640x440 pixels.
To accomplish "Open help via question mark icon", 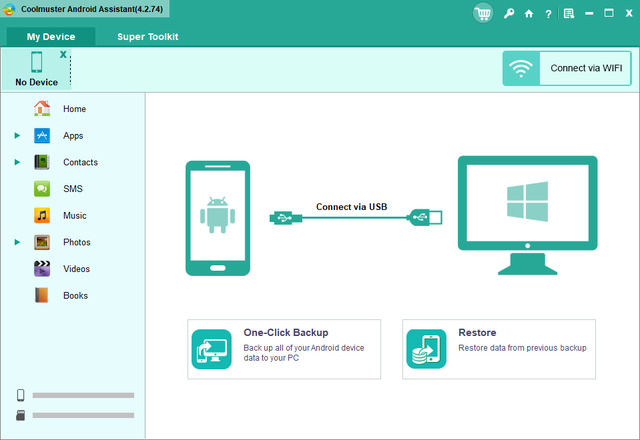I will (x=548, y=14).
